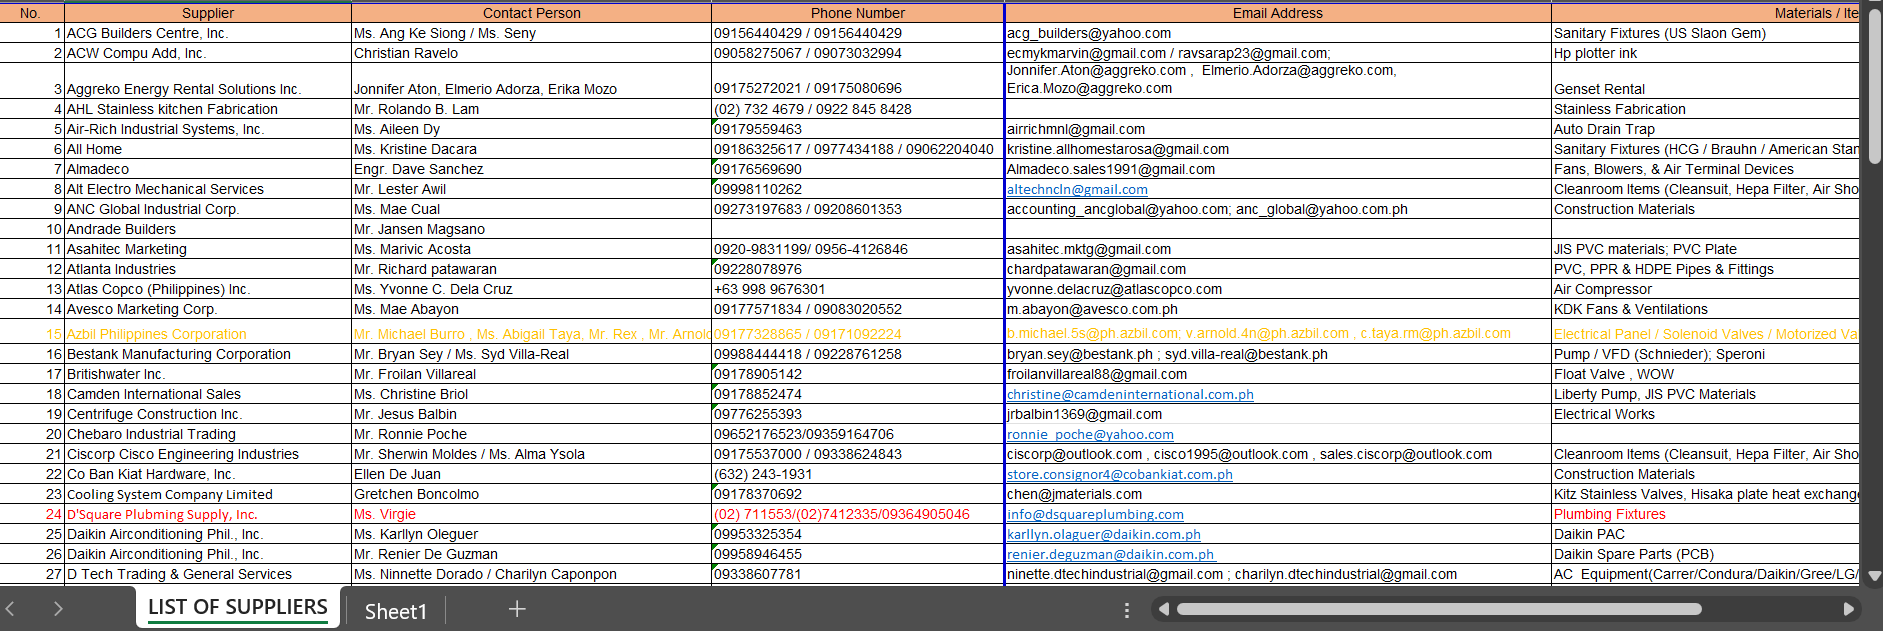The height and width of the screenshot is (631, 1883).
Task: Select phone cell +63 998 9676301
Action: [x=857, y=289]
